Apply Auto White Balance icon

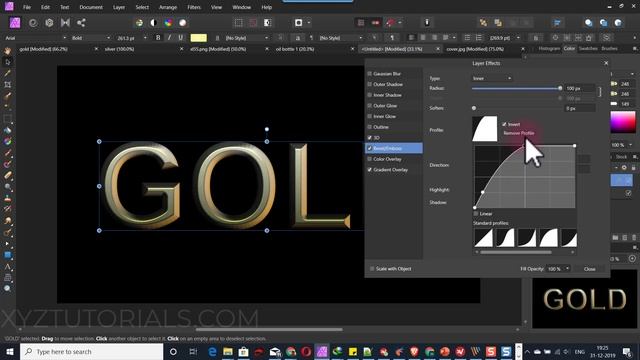[182, 23]
